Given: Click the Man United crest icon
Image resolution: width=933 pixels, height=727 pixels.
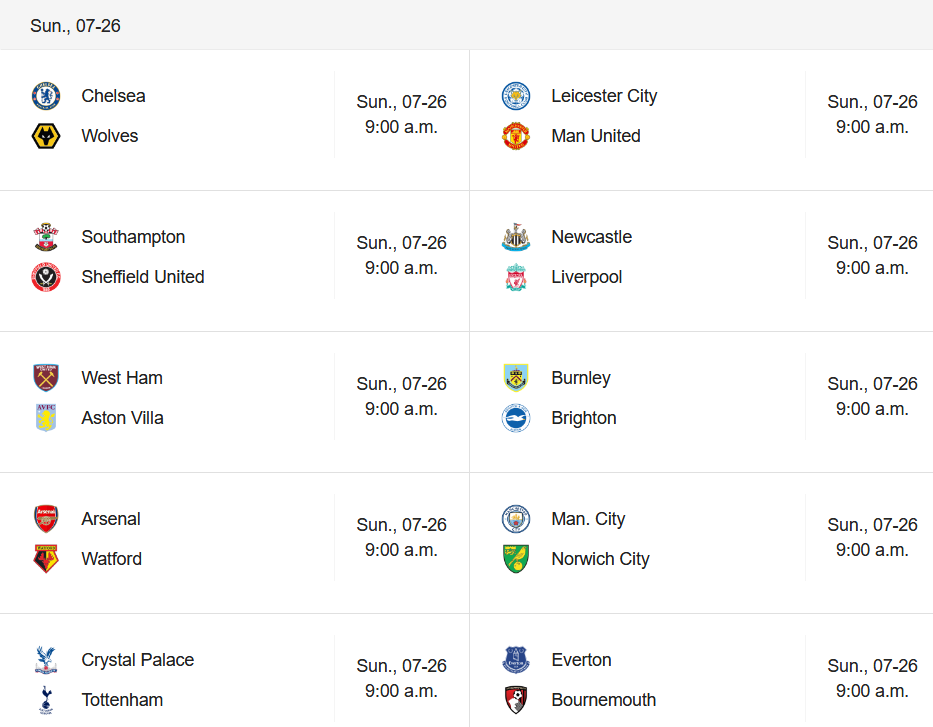Looking at the screenshot, I should point(516,136).
